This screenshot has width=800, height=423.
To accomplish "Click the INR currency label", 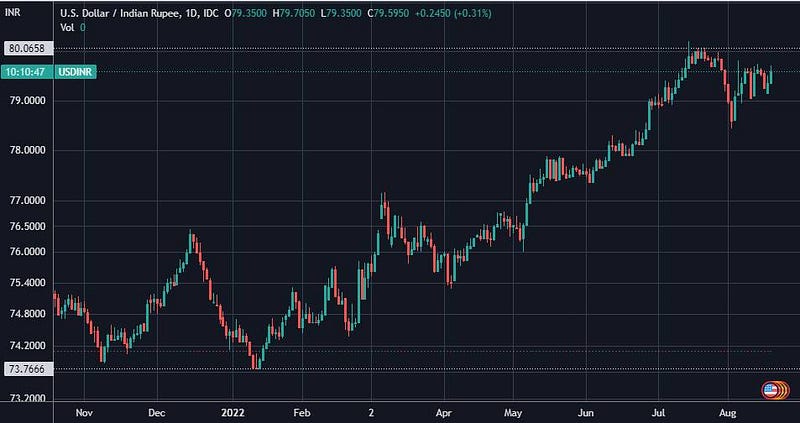I will coord(13,14).
